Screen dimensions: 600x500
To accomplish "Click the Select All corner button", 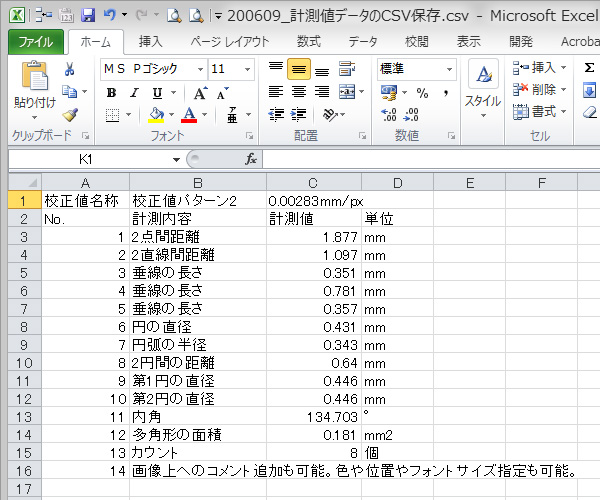I will pos(25,182).
